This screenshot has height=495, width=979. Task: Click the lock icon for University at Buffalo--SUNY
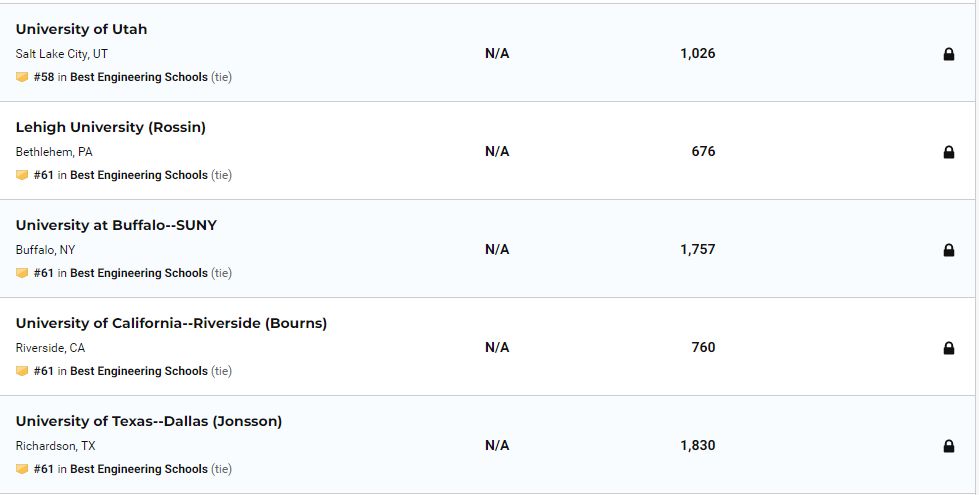click(x=949, y=250)
